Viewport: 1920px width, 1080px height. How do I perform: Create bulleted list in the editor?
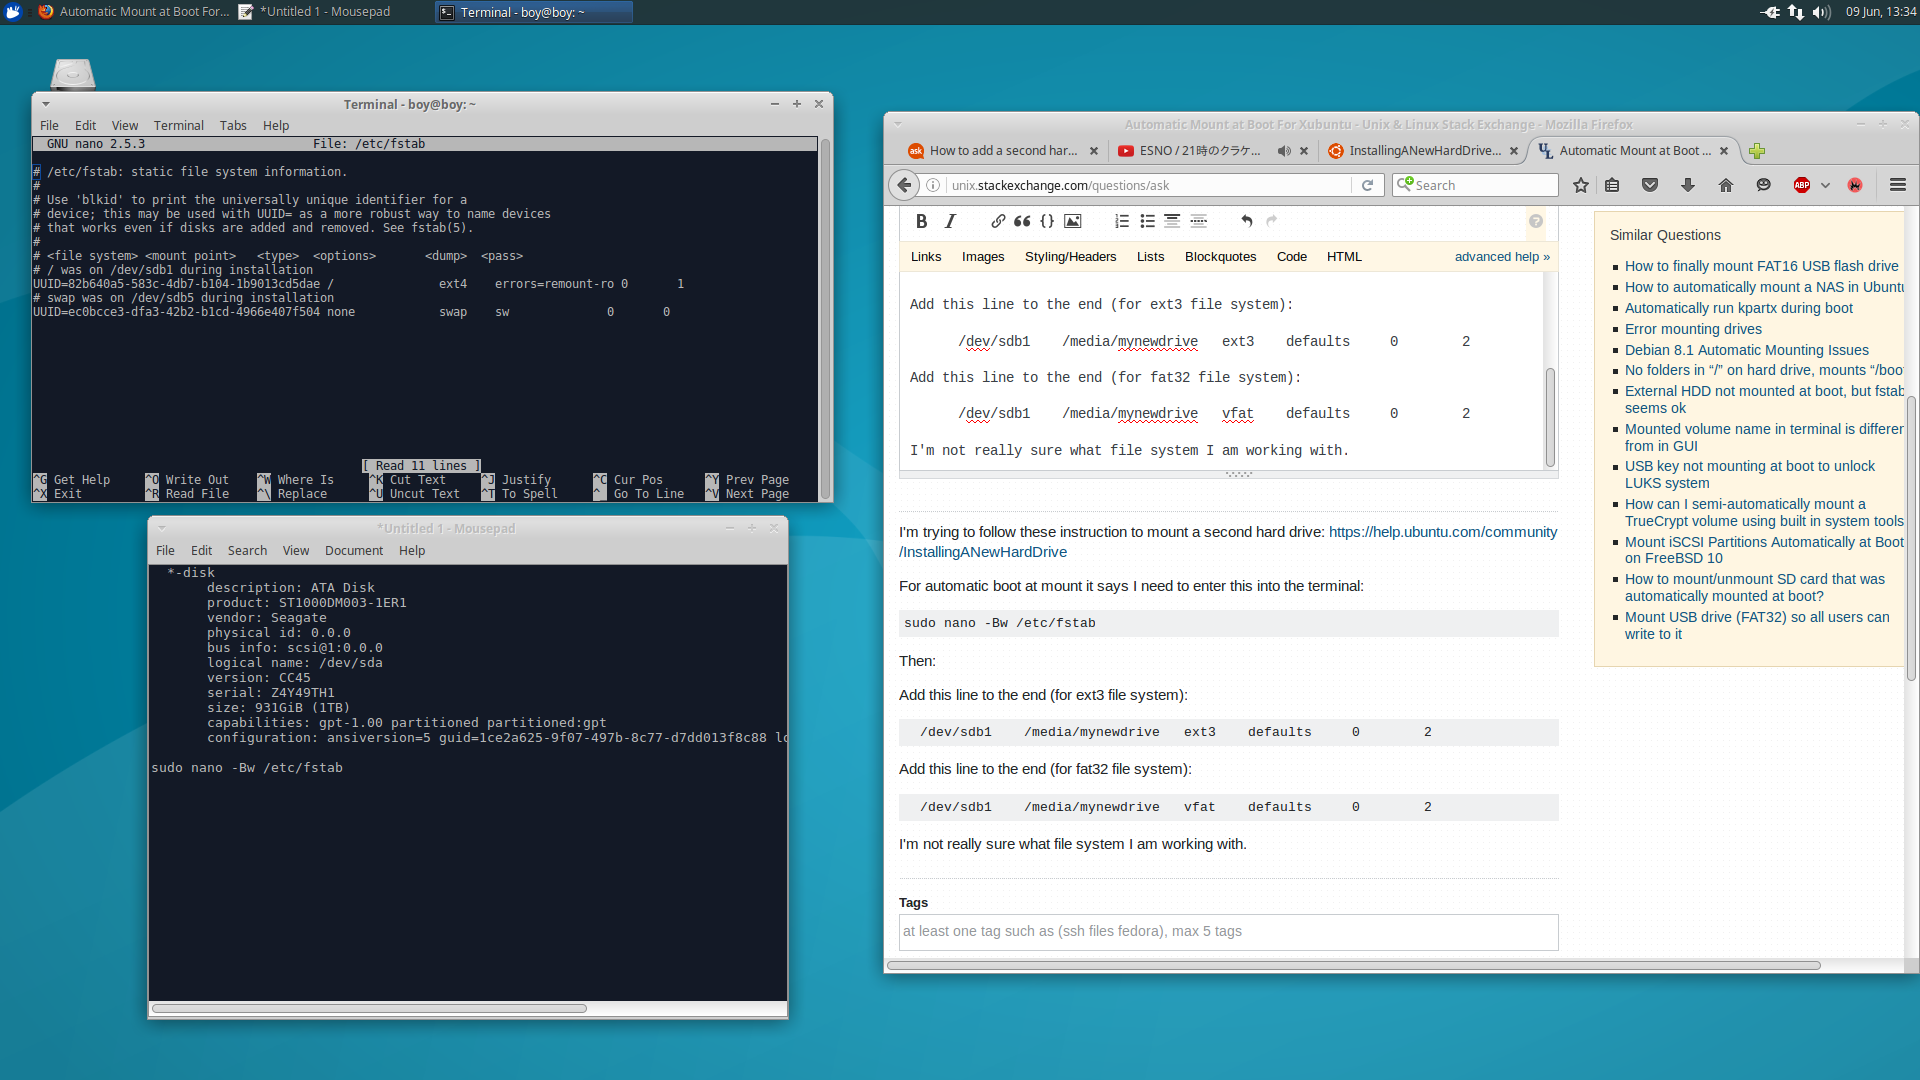(x=1147, y=221)
